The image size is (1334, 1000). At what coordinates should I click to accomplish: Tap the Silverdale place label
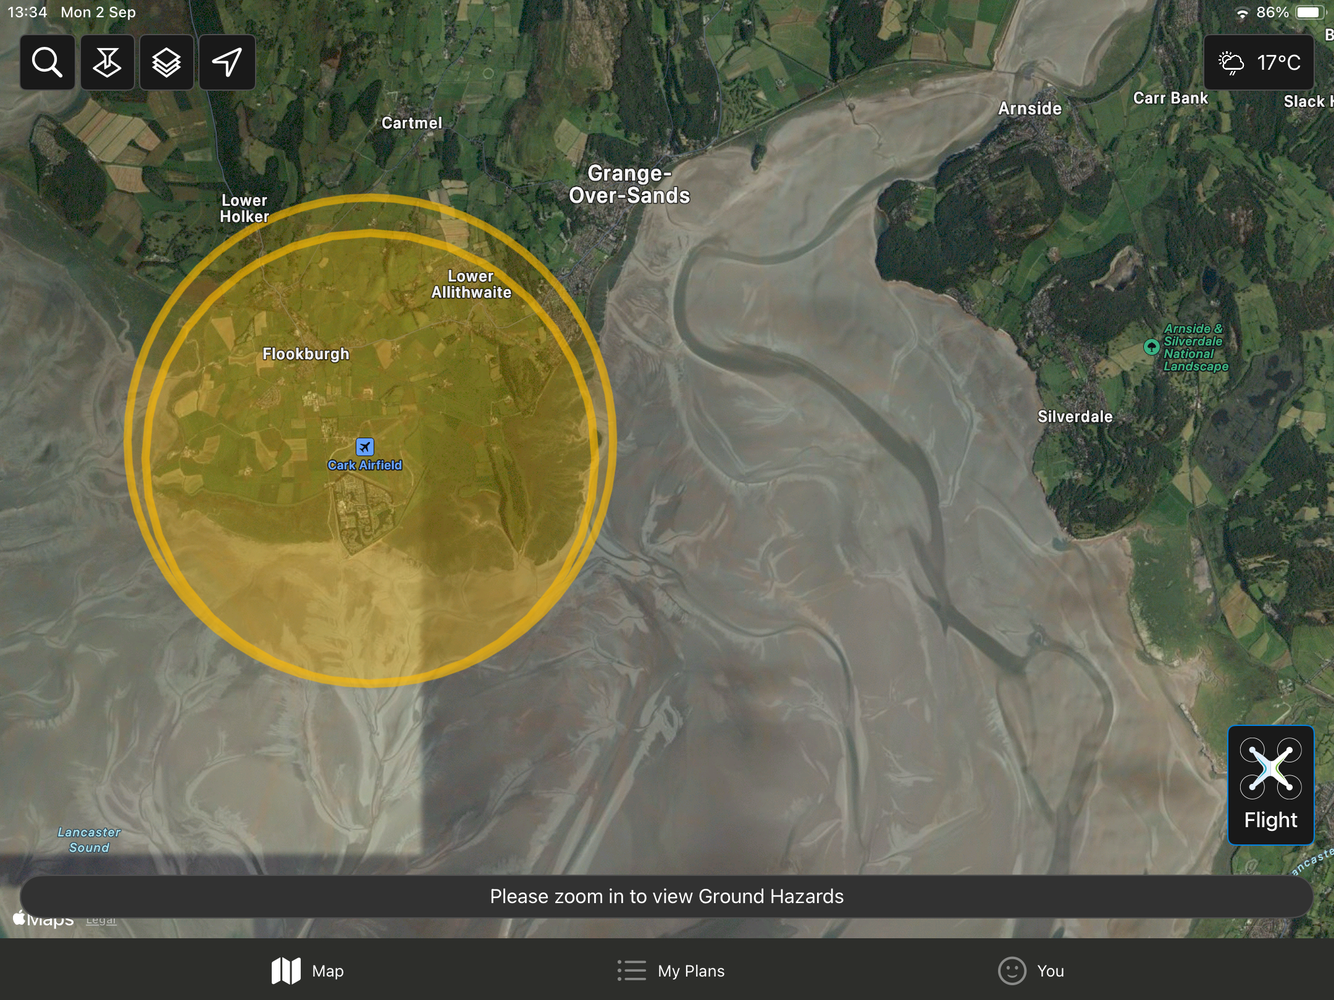(x=1075, y=417)
